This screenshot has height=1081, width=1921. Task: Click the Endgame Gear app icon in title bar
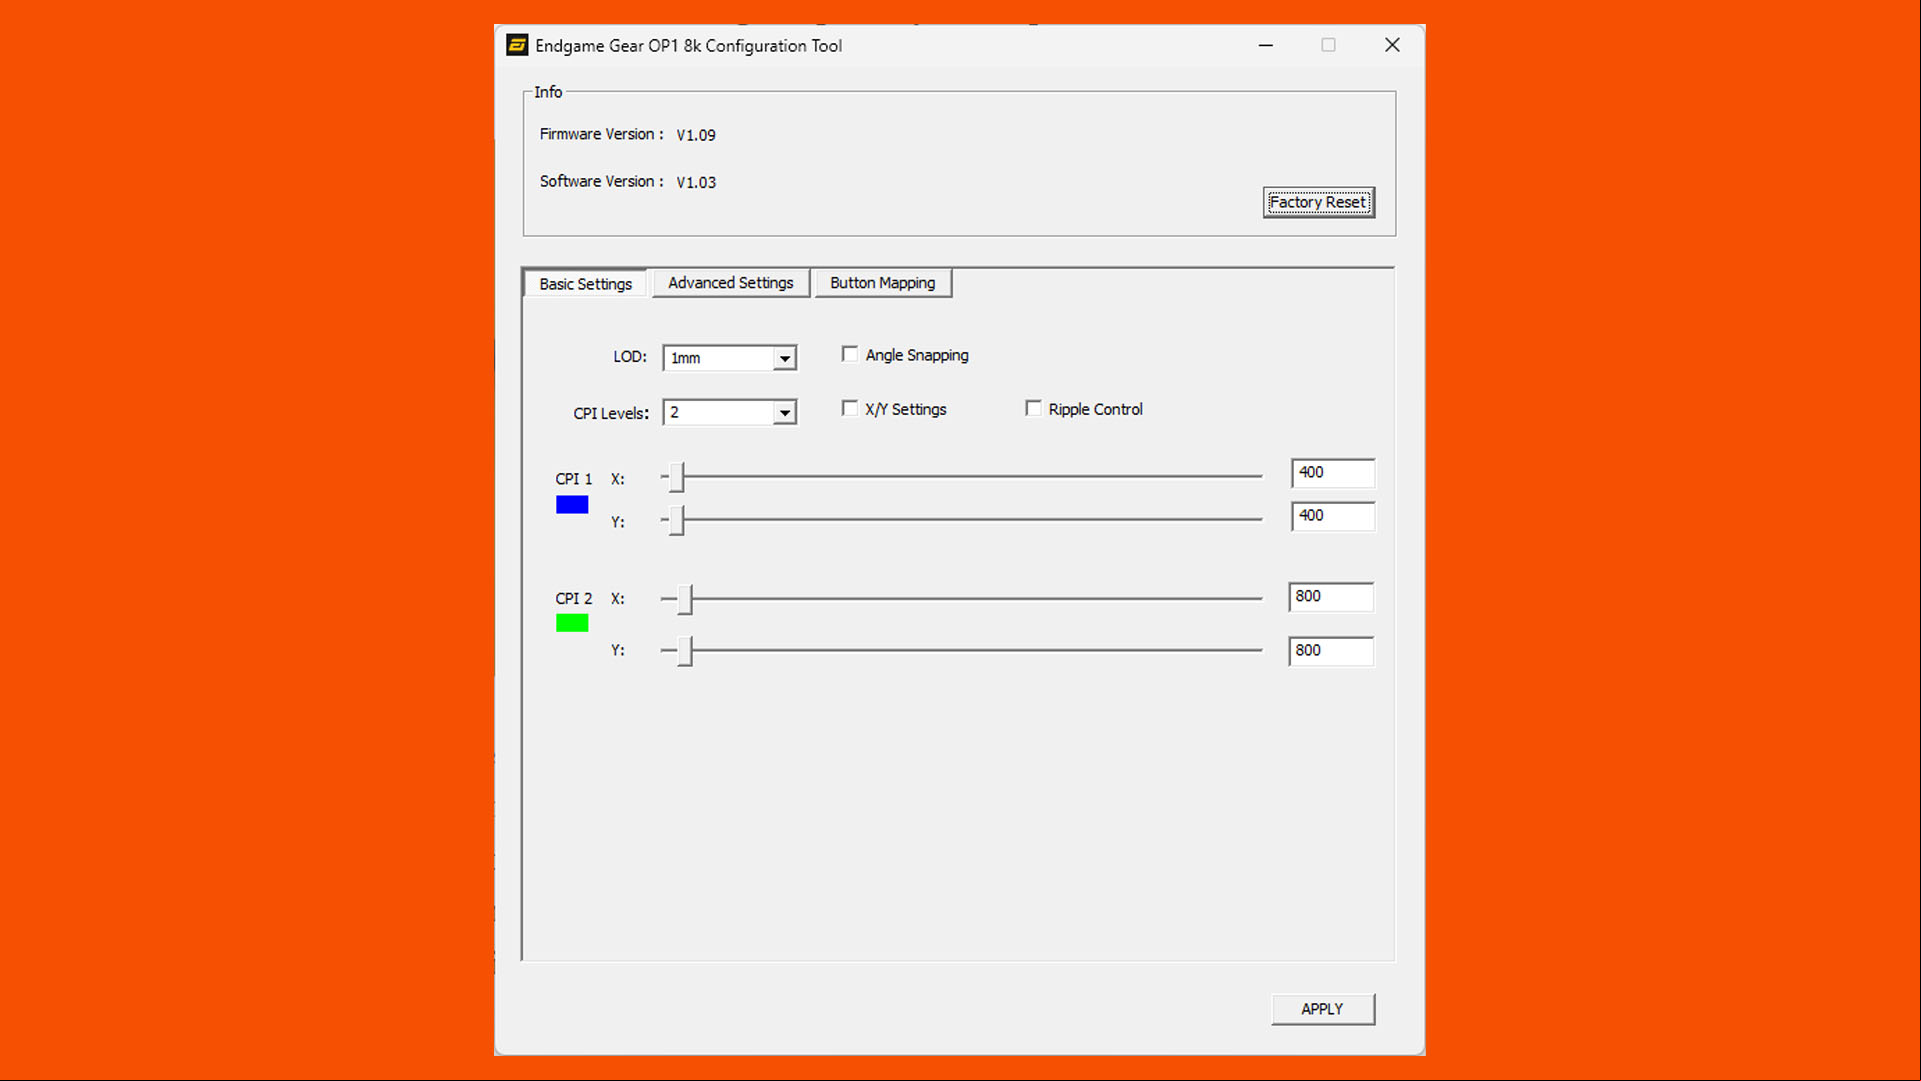tap(517, 45)
